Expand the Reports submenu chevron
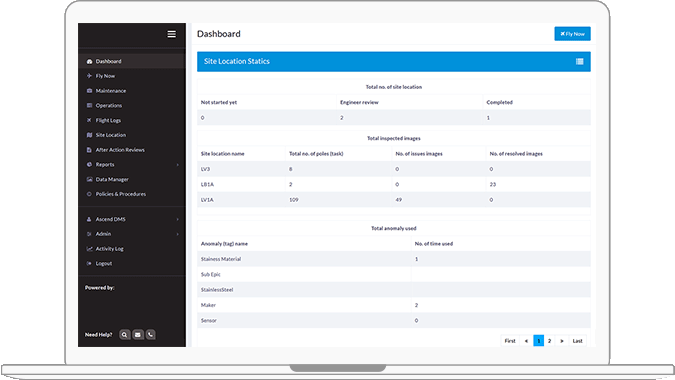Viewport: 675px width, 380px height. [x=177, y=165]
